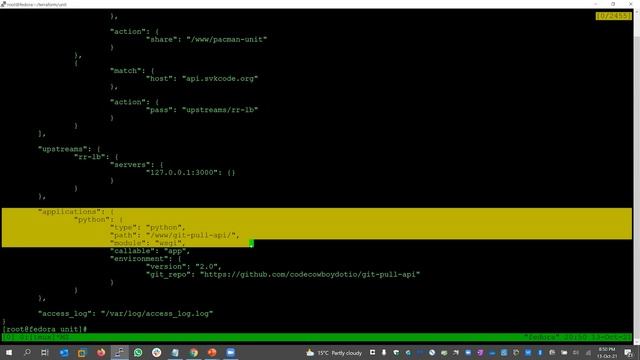Click the text "127.0.0.1:3000"

pyautogui.click(x=182, y=173)
